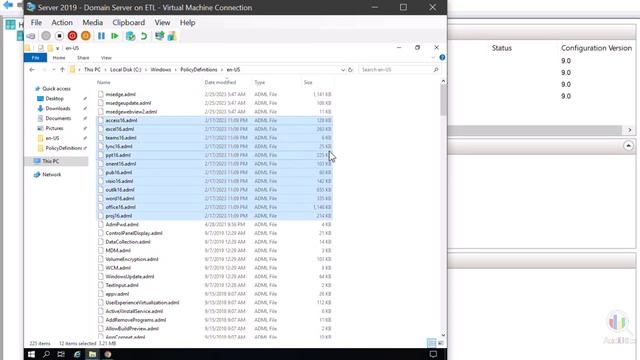Viewport: 640px width, 360px height.
Task: Select the AdmPwd.adml file
Action: [122, 224]
